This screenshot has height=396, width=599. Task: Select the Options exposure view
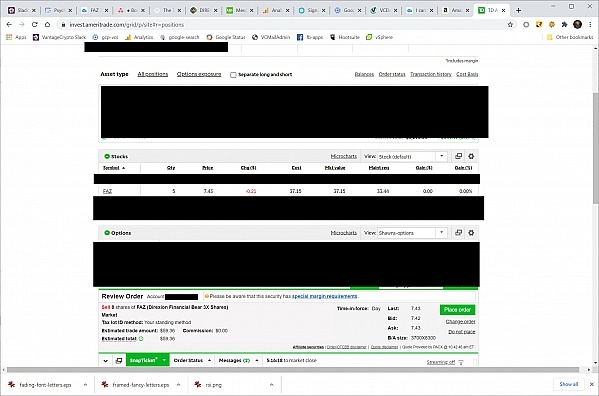199,74
